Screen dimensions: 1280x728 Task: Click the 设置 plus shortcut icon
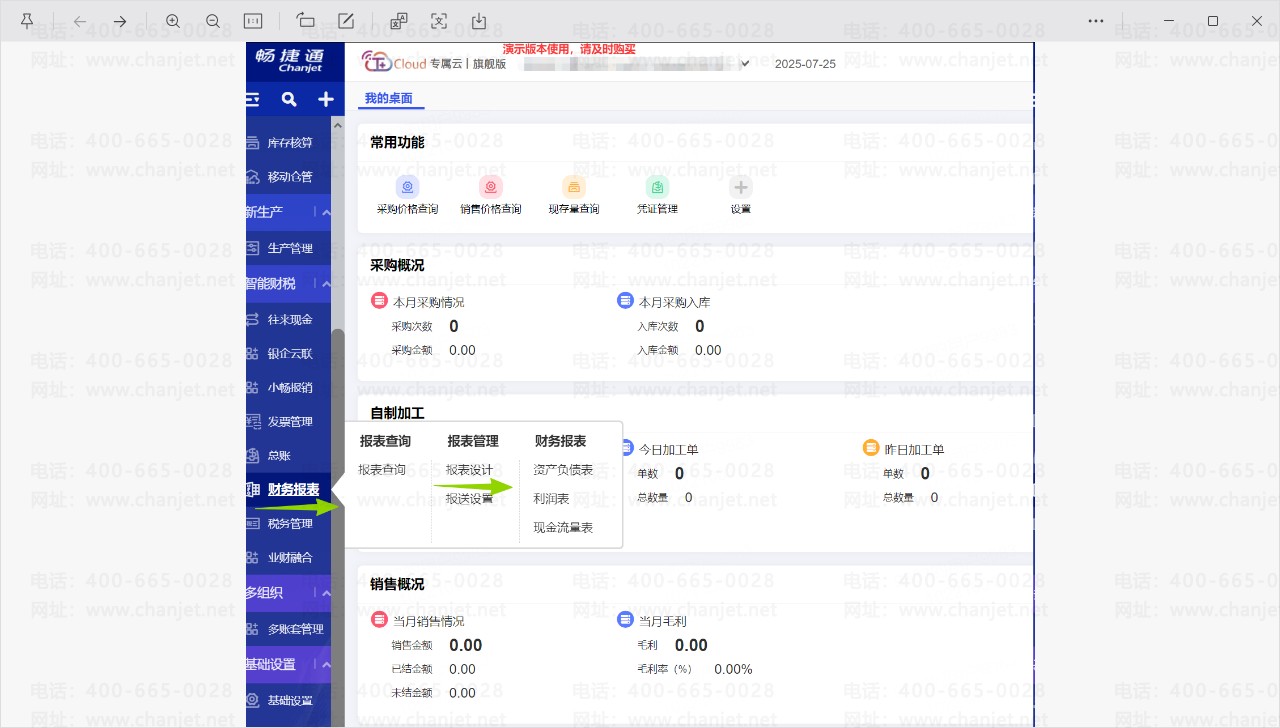(x=740, y=186)
